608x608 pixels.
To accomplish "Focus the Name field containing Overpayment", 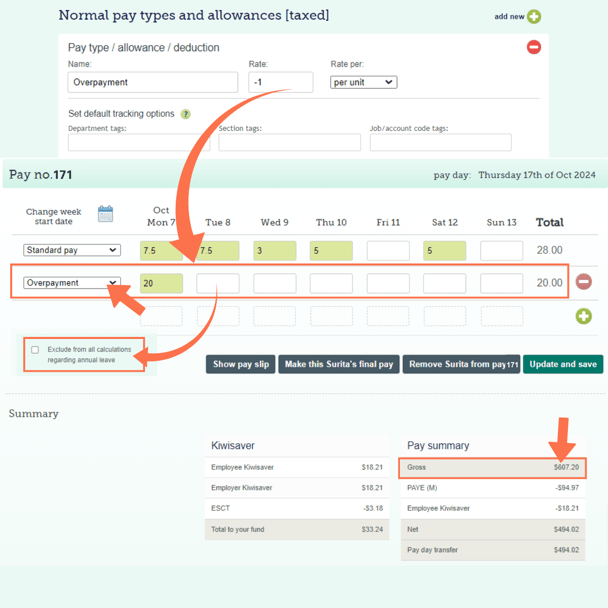I will [153, 82].
